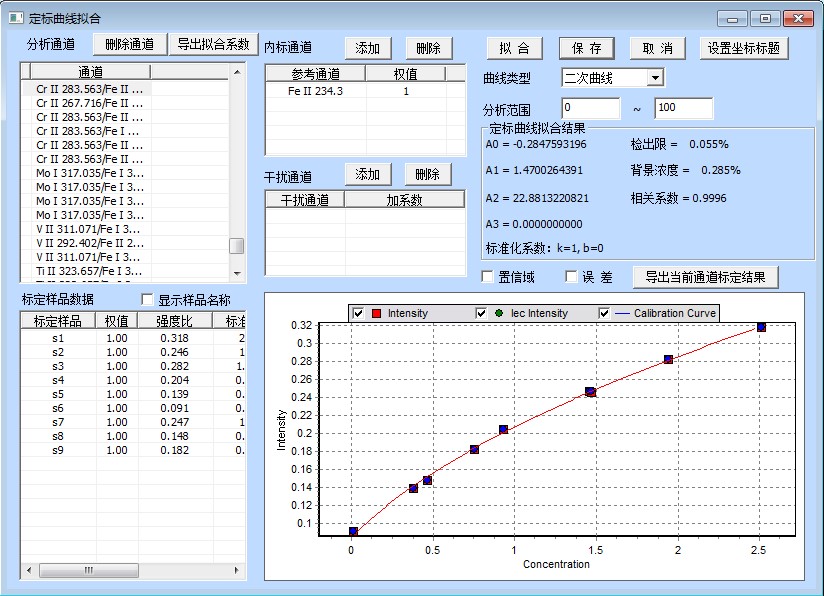Screen dimensions: 824x596
Task: Click the channel list vertical scrollbar thumb
Action: click(237, 247)
